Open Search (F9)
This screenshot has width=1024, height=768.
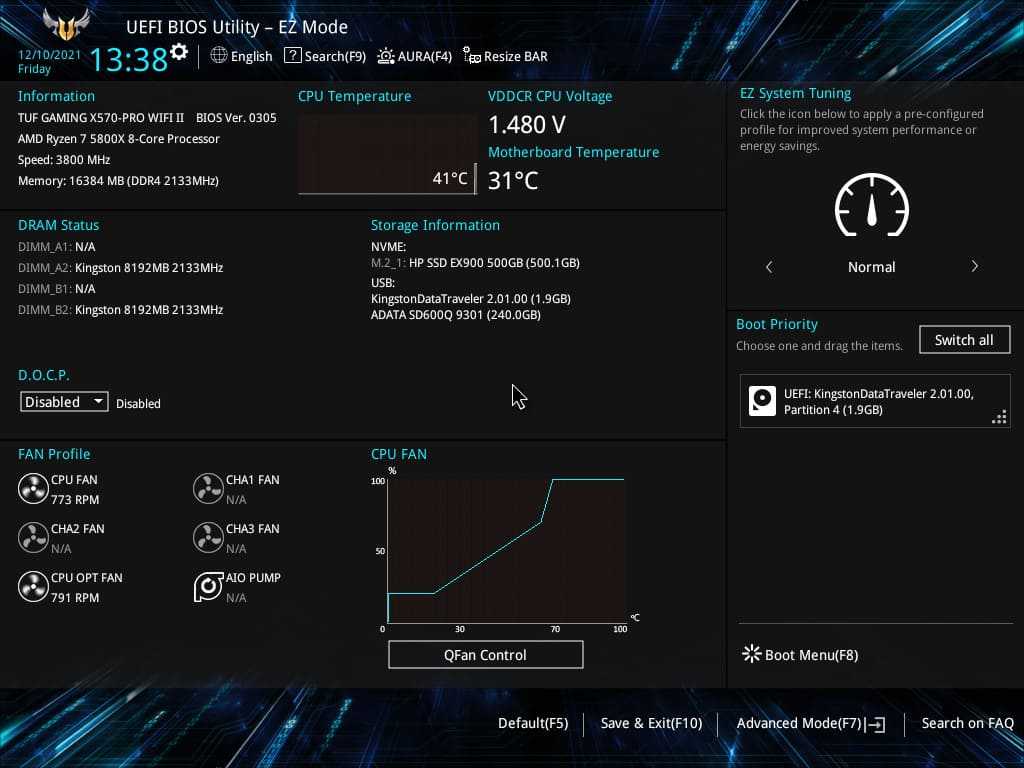(325, 56)
